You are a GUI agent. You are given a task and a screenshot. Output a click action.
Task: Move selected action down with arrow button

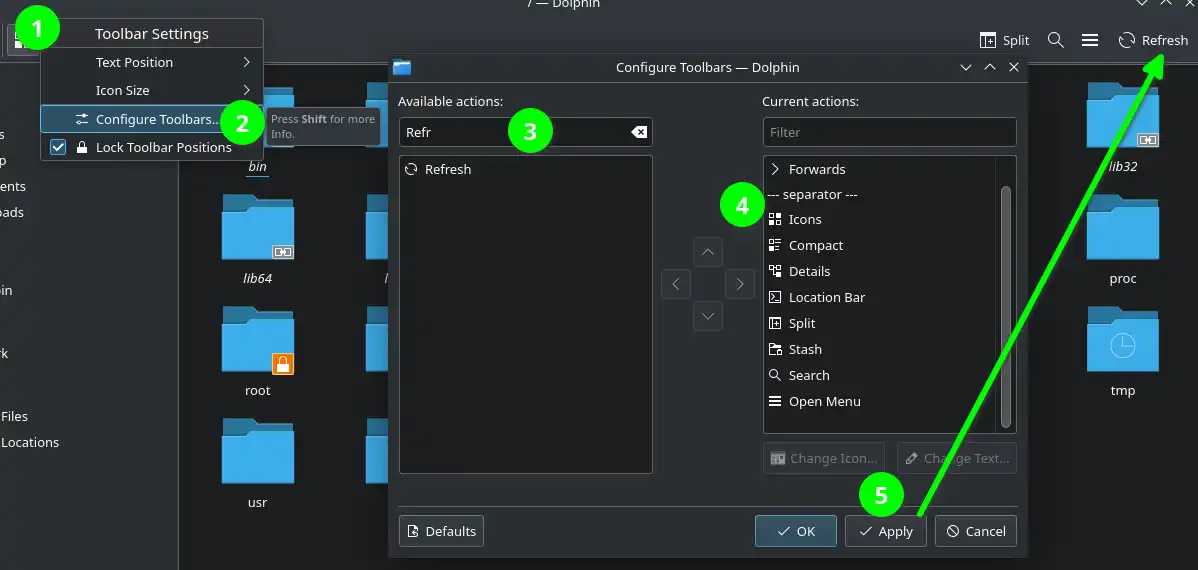point(707,316)
